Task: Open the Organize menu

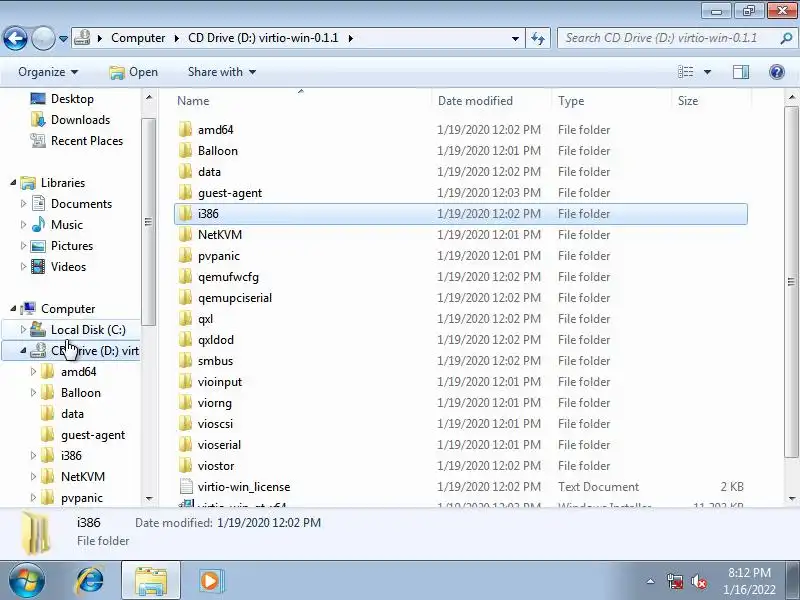Action: pos(47,72)
